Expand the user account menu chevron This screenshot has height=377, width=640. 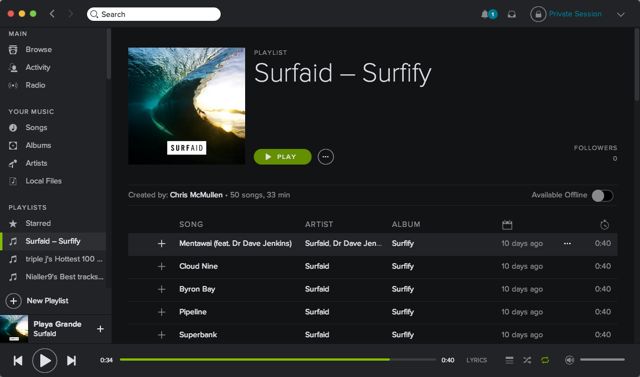click(x=621, y=15)
